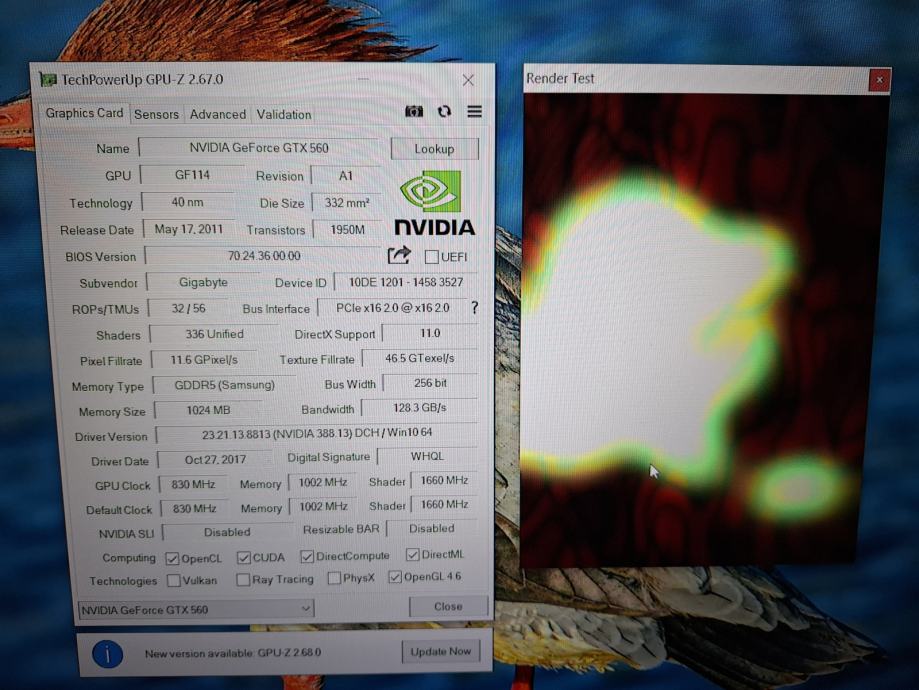Click the Transistors value 1950M
919x690 pixels.
tap(348, 229)
